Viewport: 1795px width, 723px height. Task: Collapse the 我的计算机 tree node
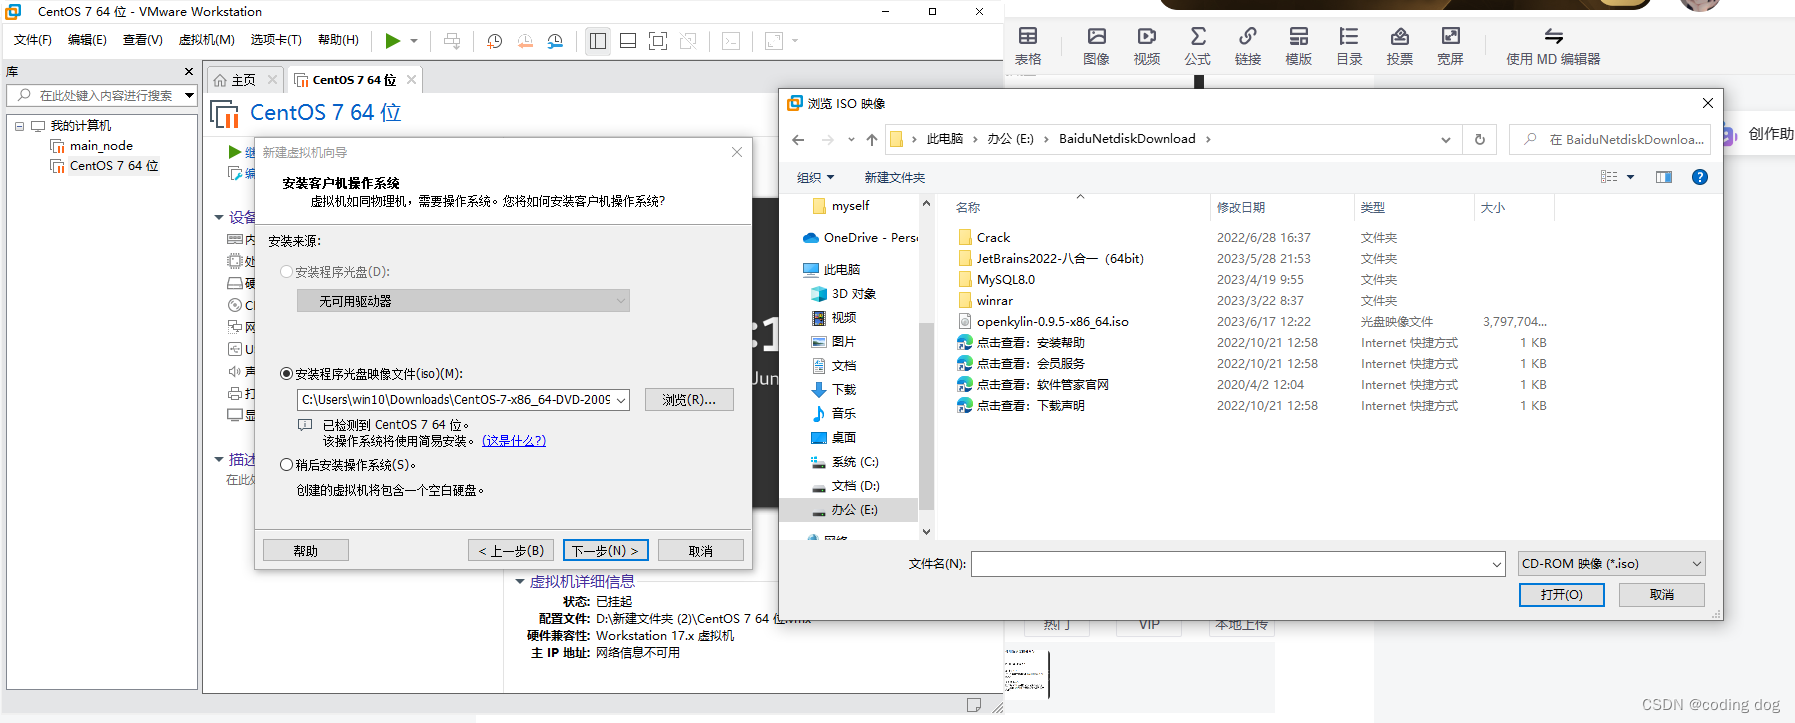tap(19, 126)
